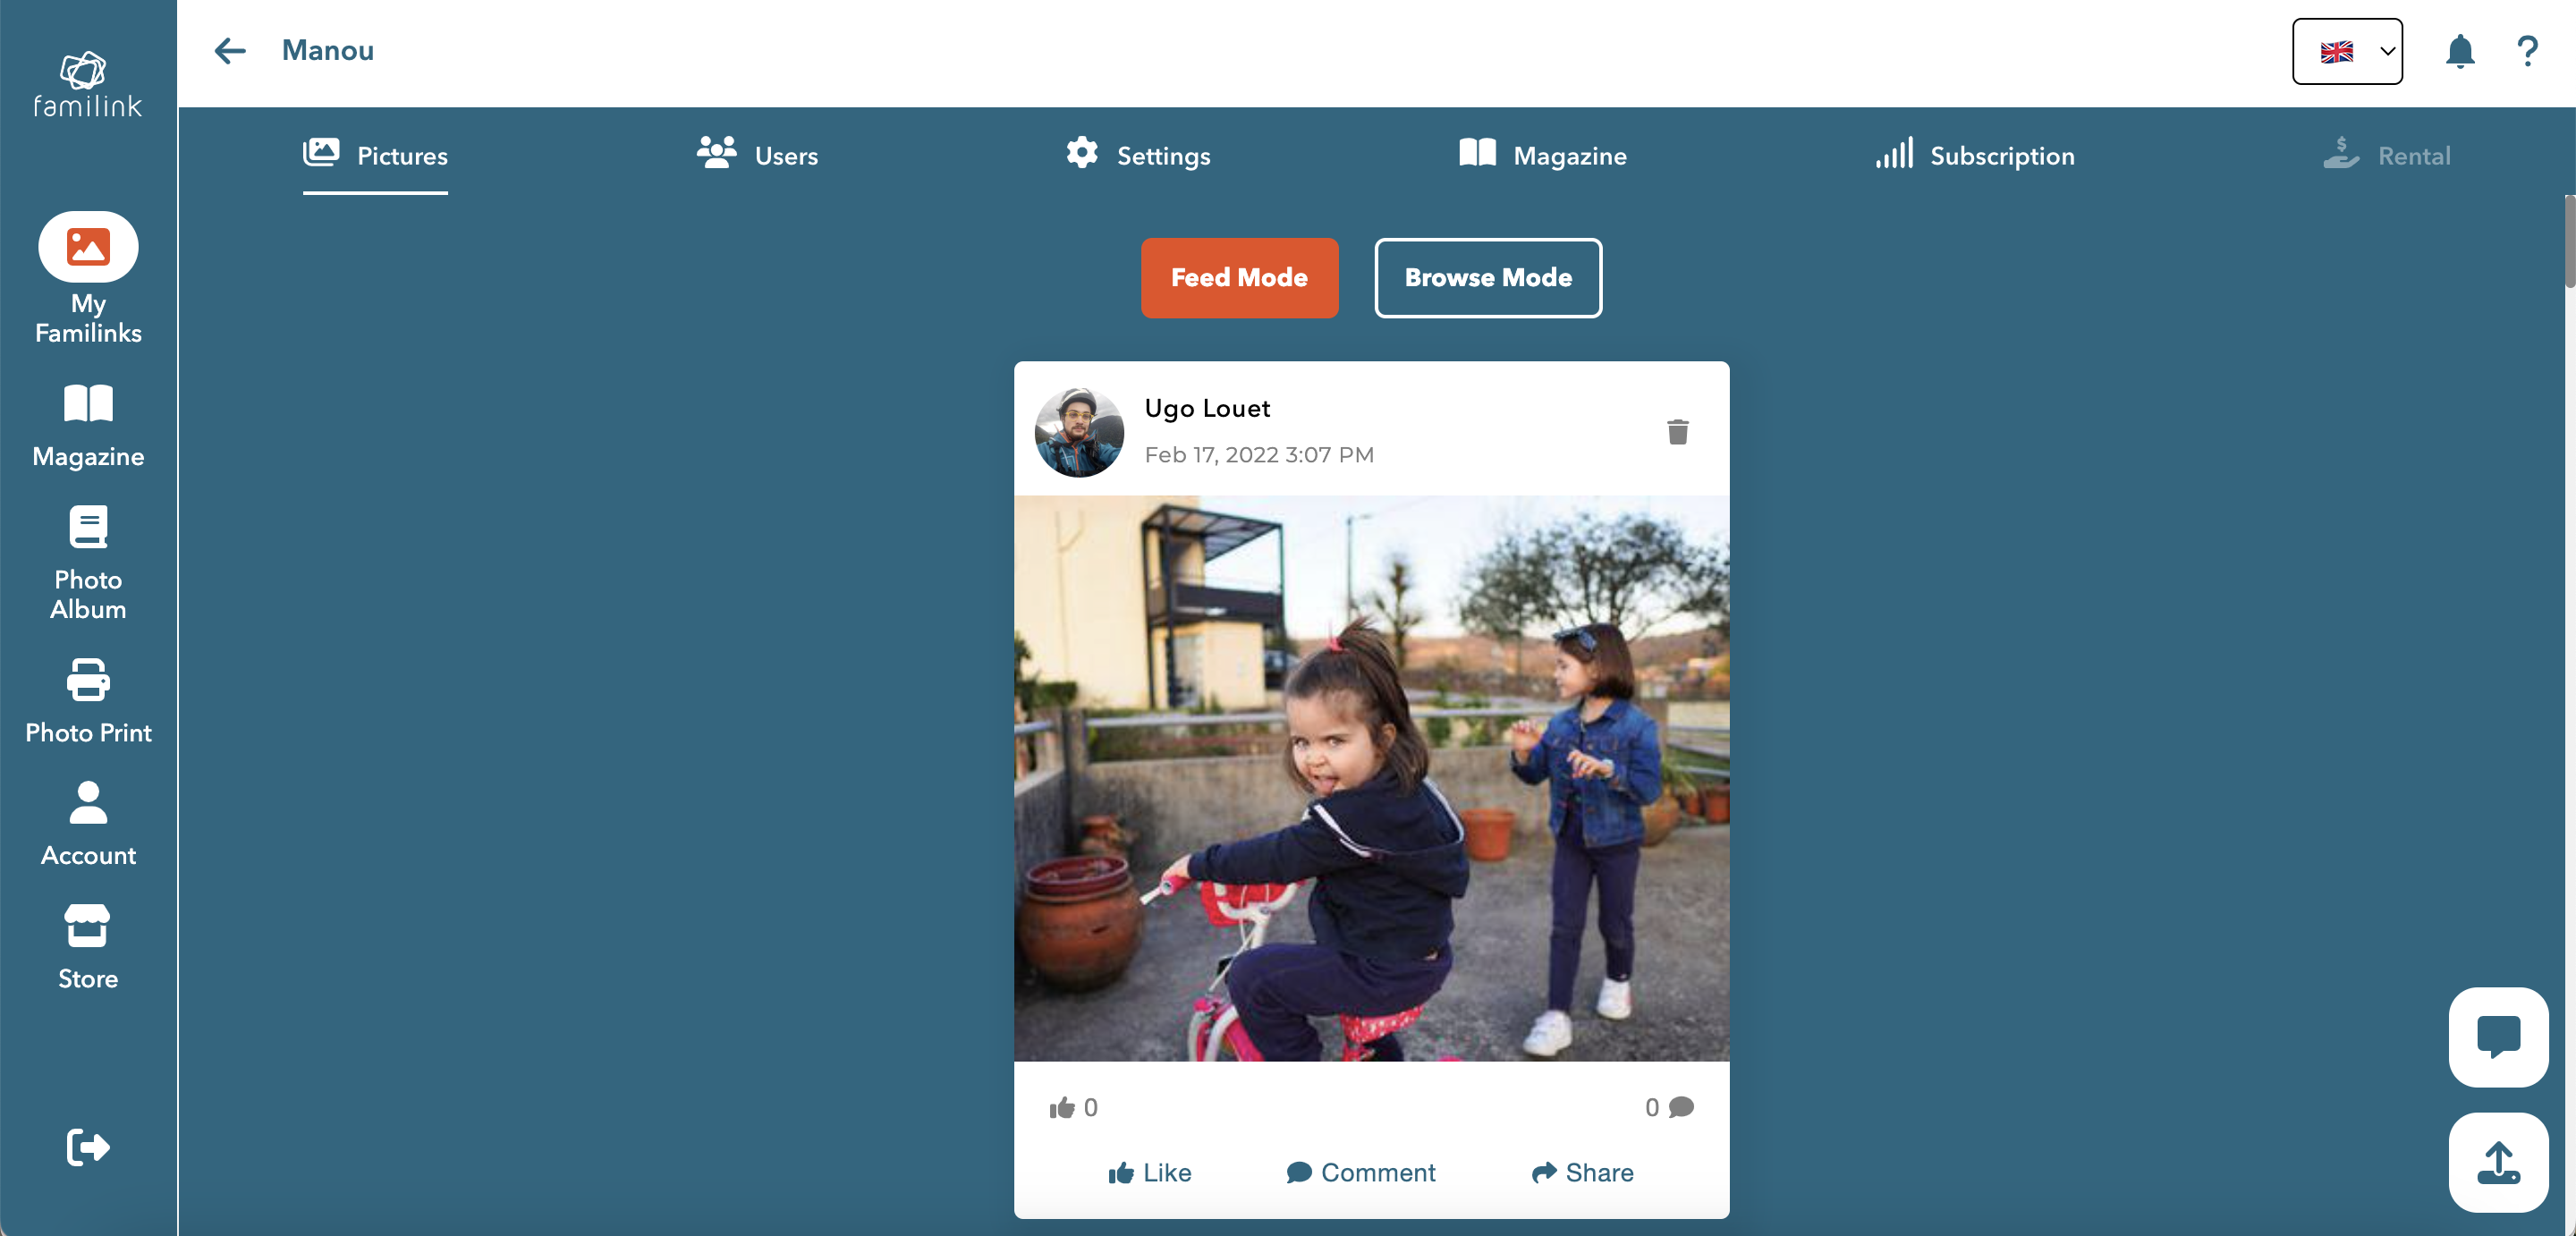Open the chat bubble widget

[x=2497, y=1036]
